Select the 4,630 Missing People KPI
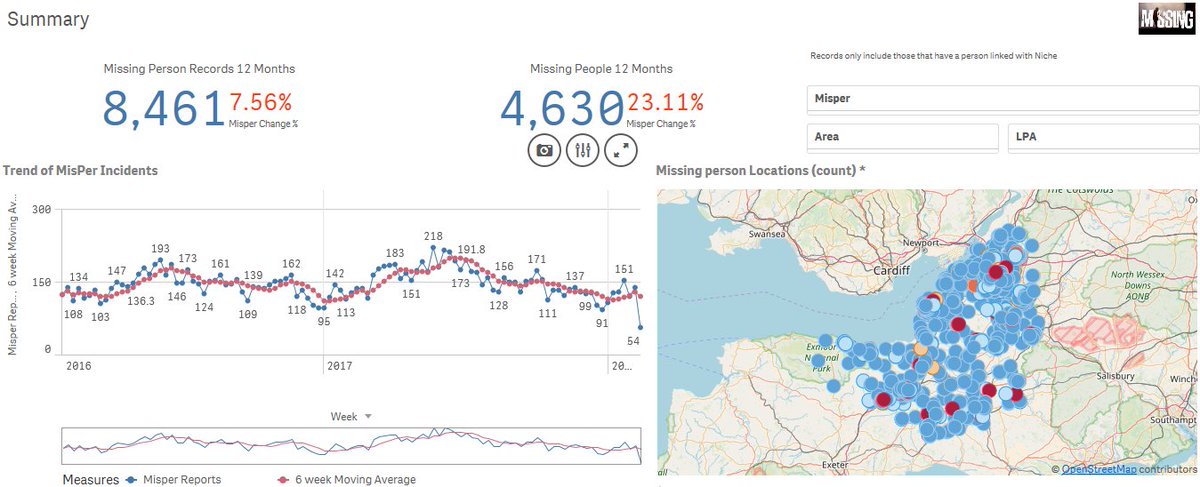Viewport: 1200px width, 487px height. pos(561,109)
